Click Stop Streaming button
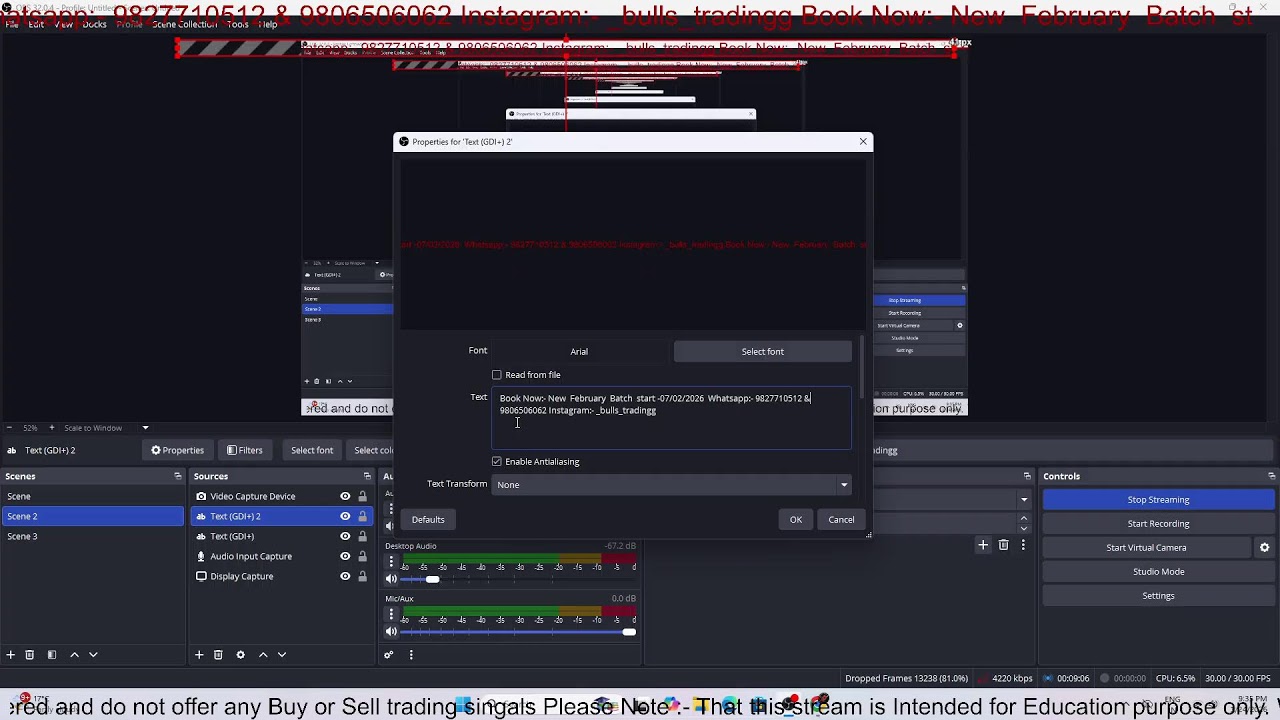Image resolution: width=1280 pixels, height=720 pixels. [1158, 500]
